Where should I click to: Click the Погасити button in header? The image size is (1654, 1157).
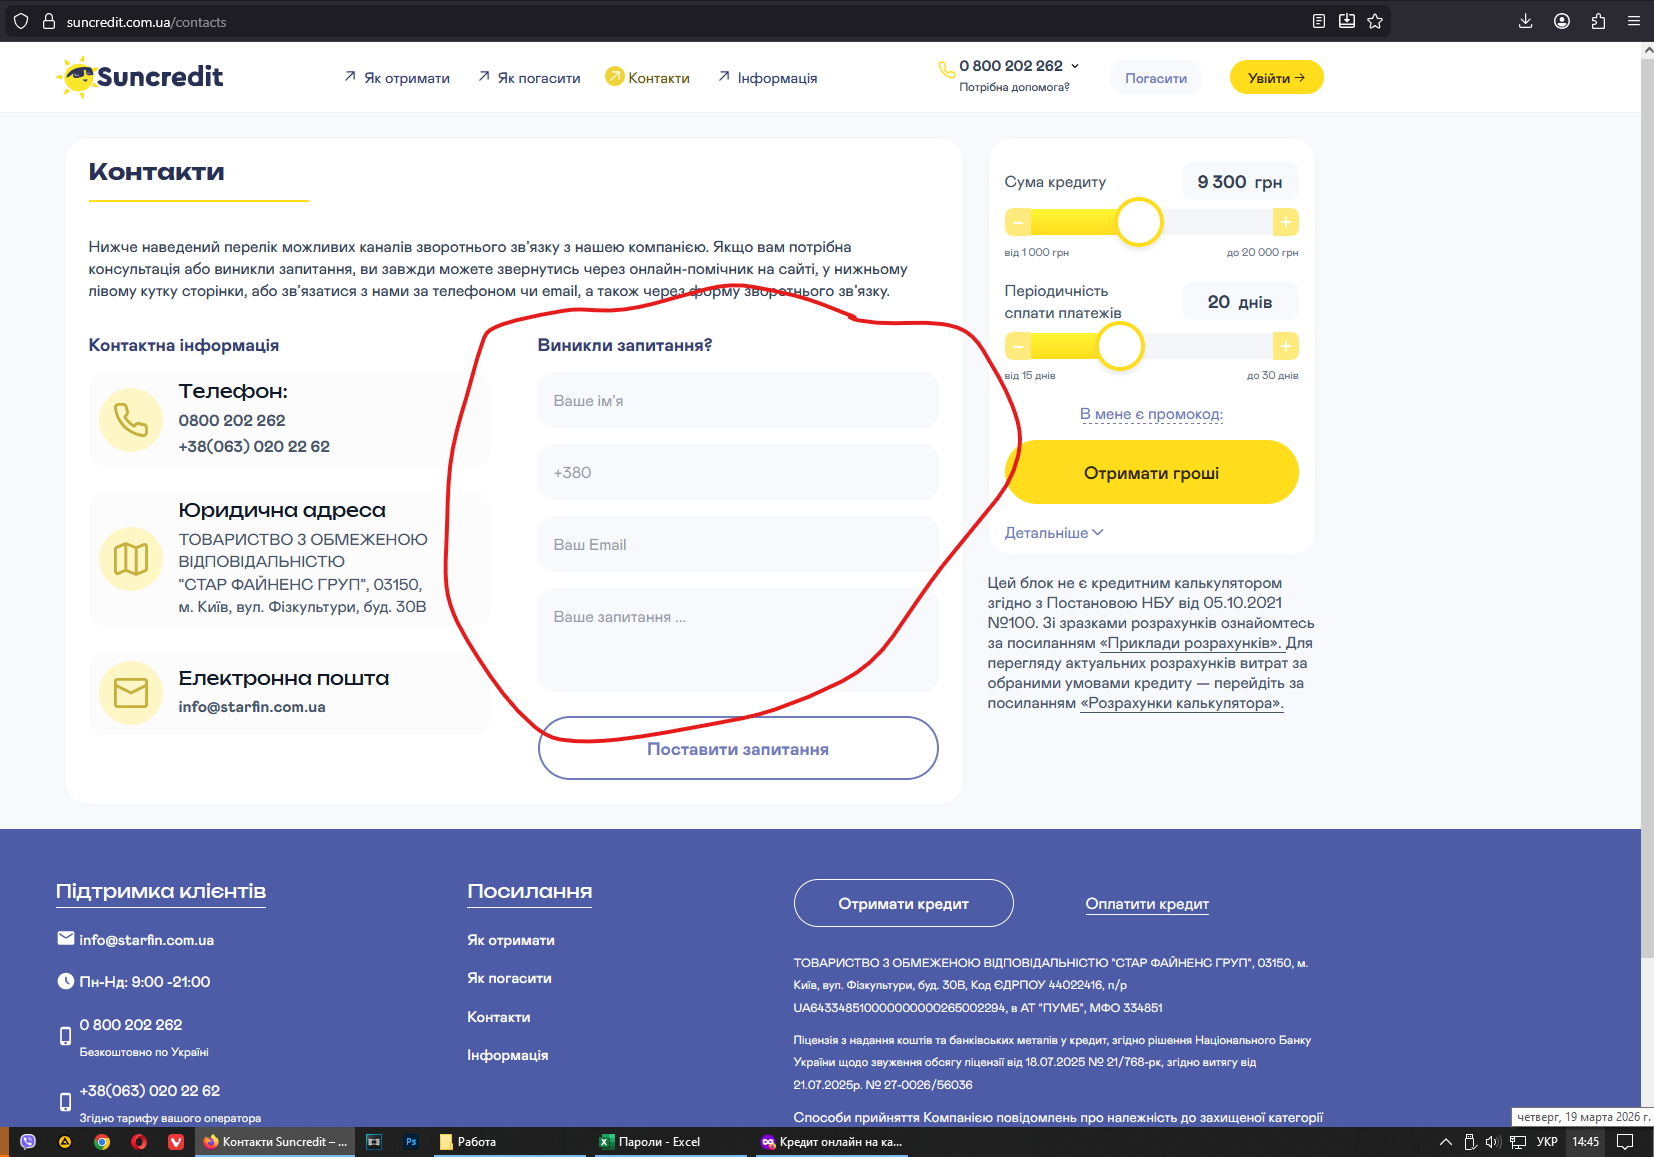click(x=1156, y=78)
